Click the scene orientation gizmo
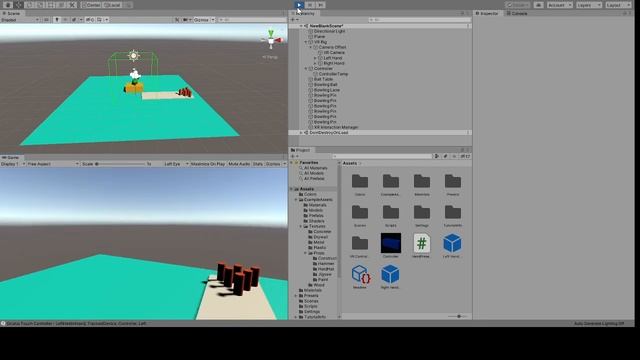Screen dimensions: 640x360 point(271,40)
